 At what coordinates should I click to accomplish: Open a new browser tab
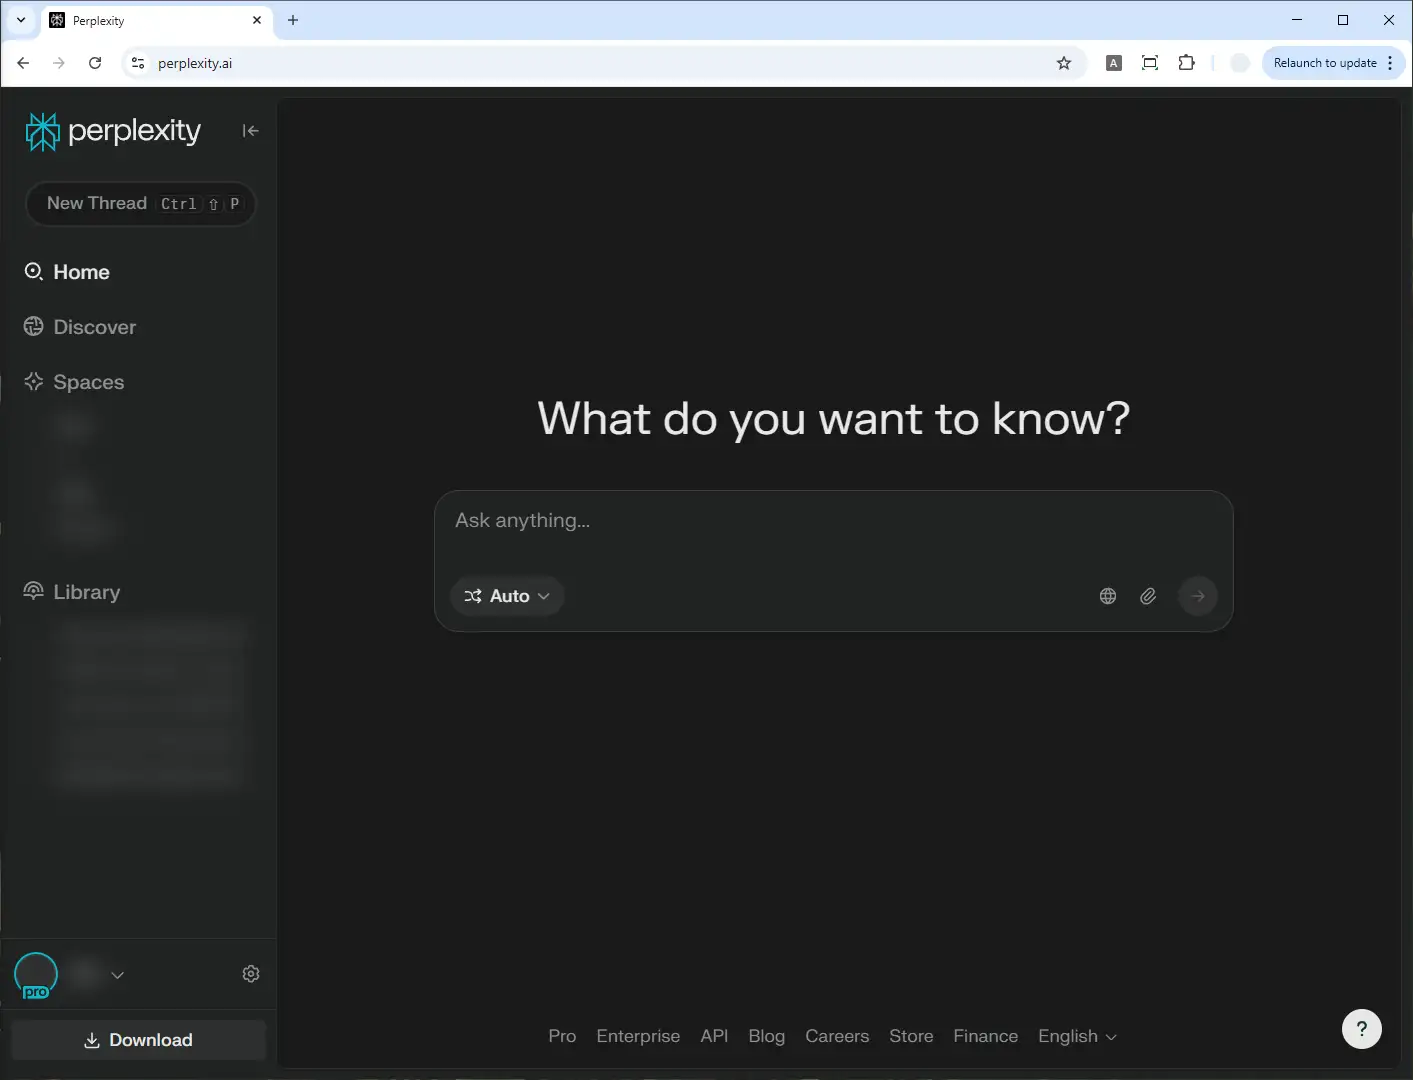(x=293, y=20)
